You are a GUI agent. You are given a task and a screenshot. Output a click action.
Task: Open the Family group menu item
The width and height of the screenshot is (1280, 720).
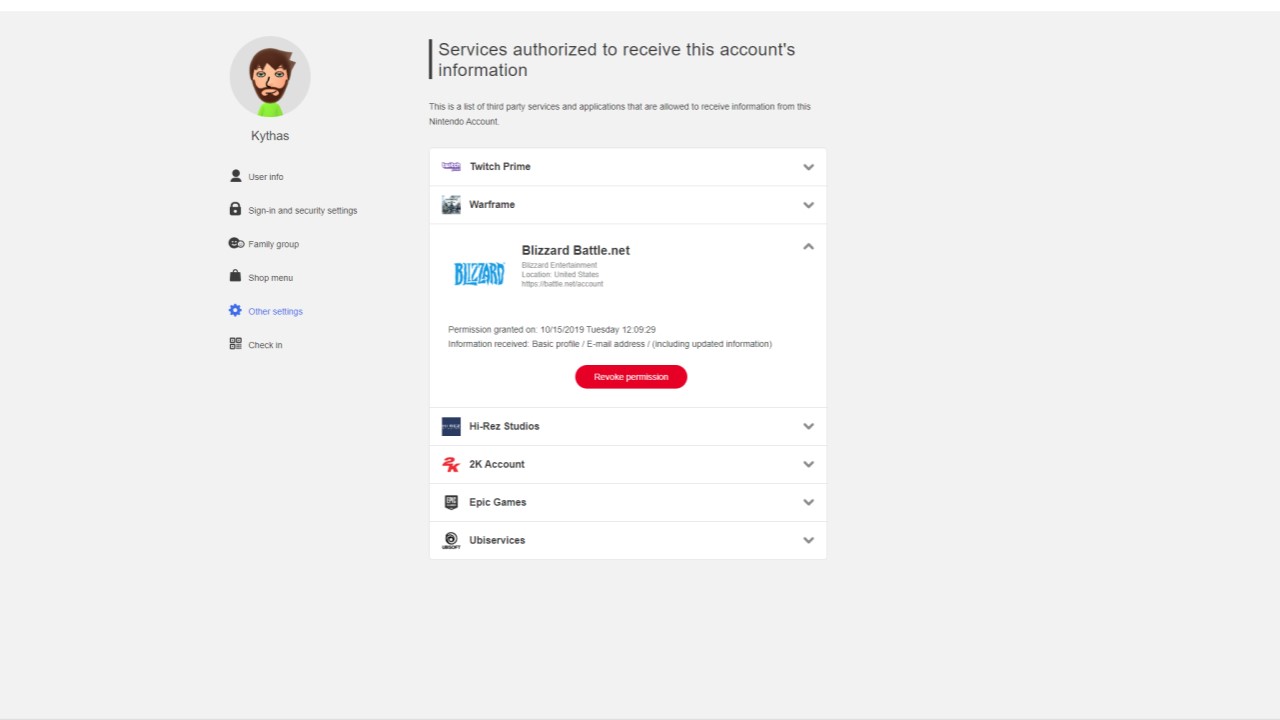[x=273, y=244]
